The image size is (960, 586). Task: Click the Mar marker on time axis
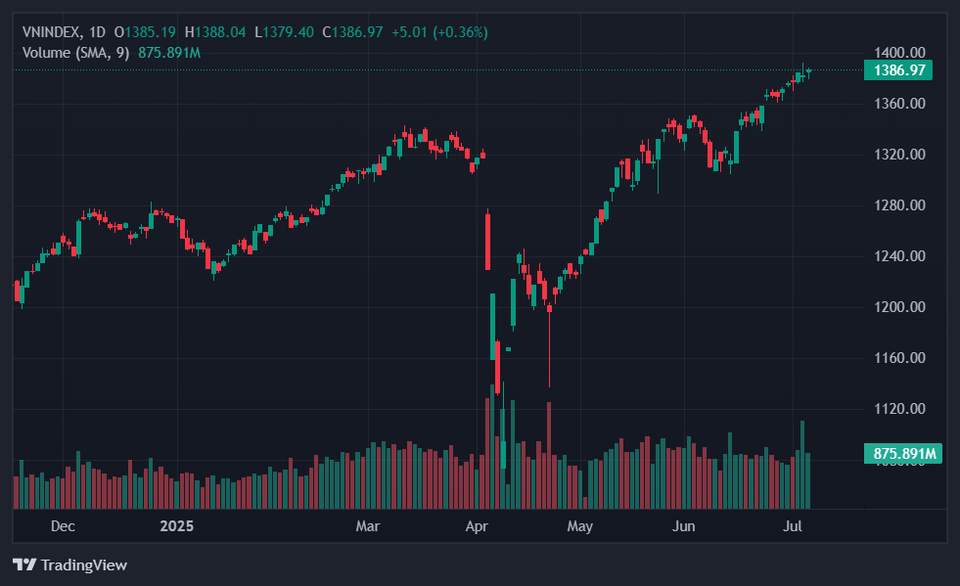tap(367, 526)
